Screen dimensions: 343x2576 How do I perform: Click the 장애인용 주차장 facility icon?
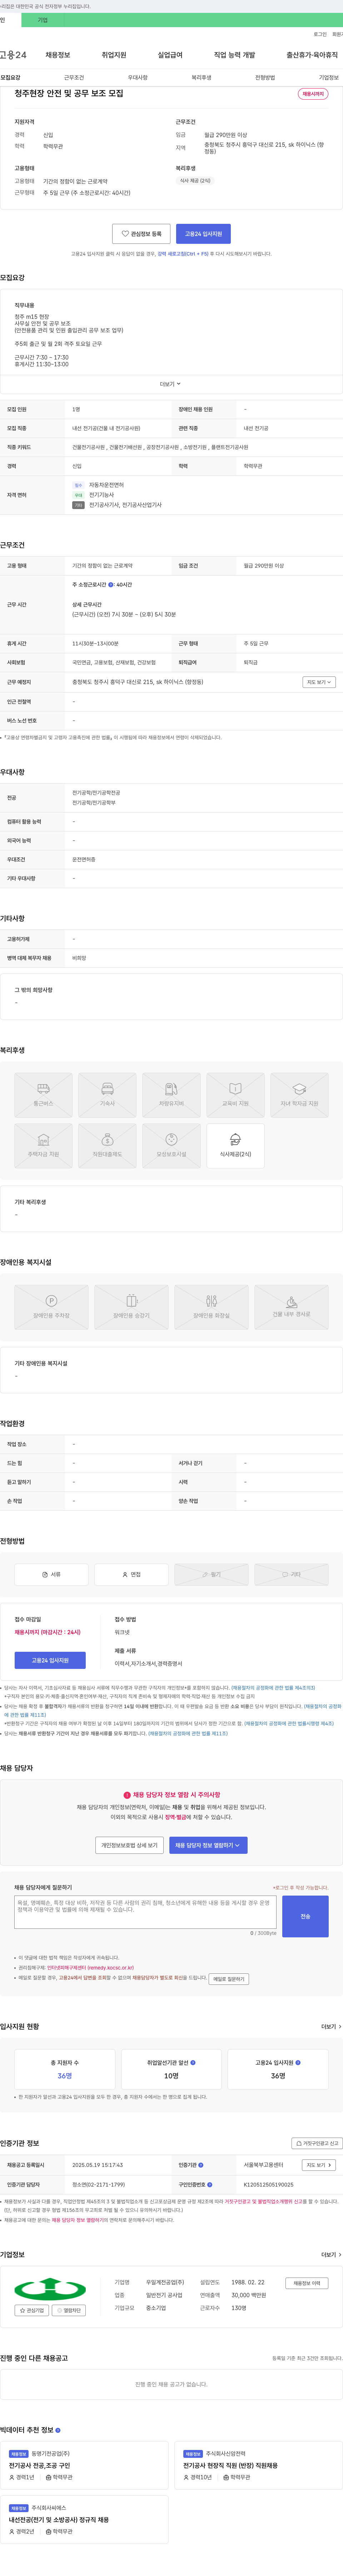tap(51, 1307)
